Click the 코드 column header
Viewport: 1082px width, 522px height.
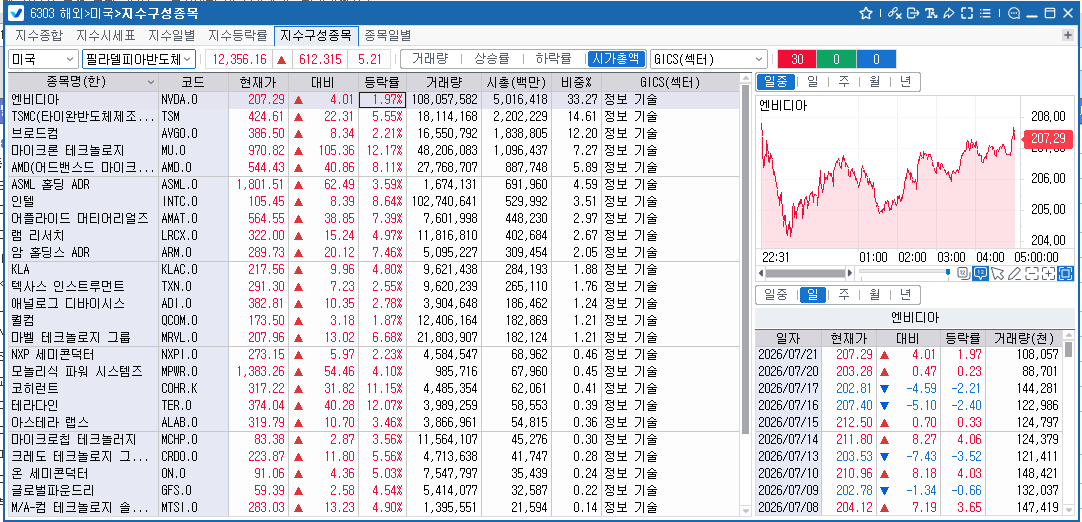click(x=194, y=83)
